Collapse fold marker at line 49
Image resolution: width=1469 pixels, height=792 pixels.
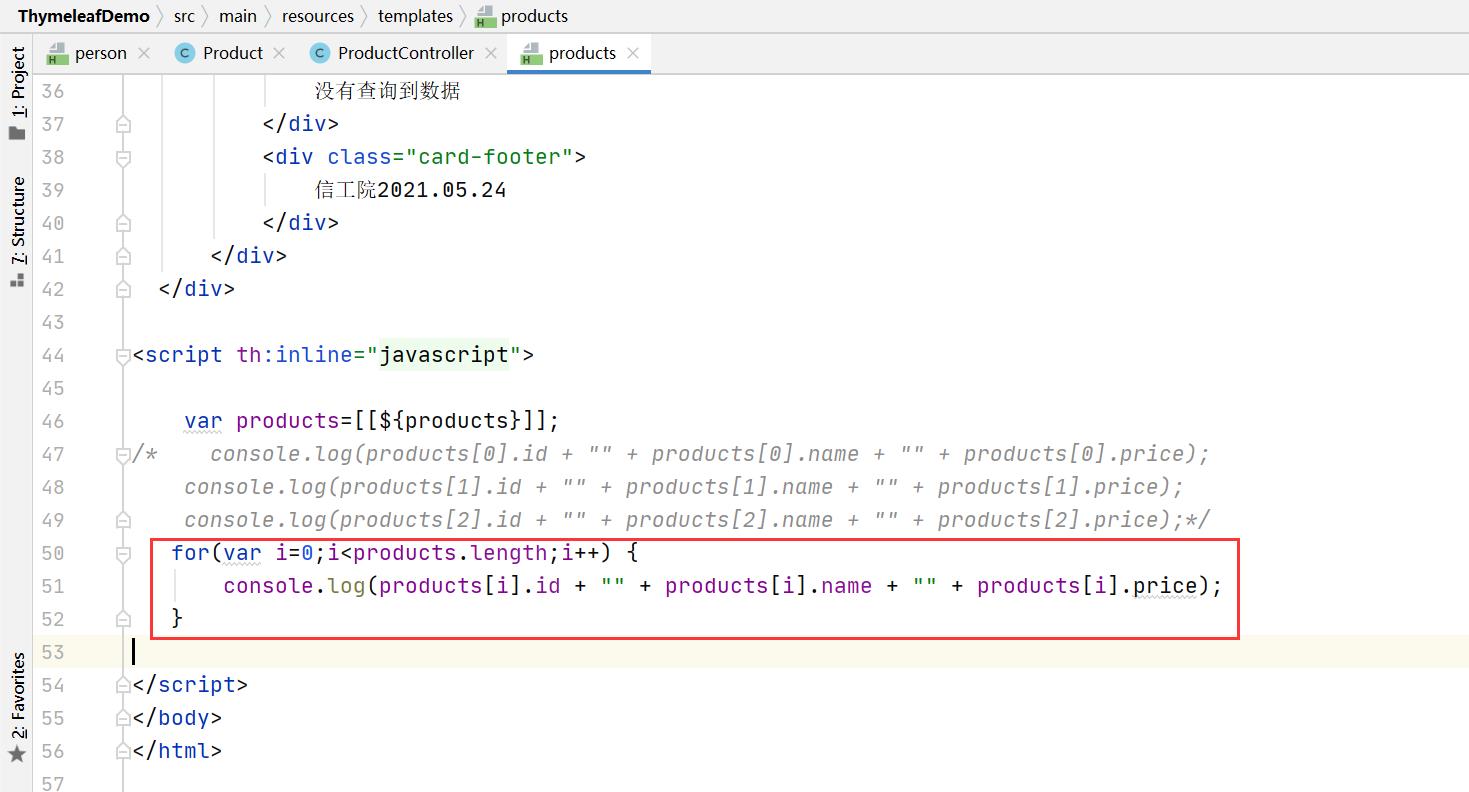pos(123,520)
